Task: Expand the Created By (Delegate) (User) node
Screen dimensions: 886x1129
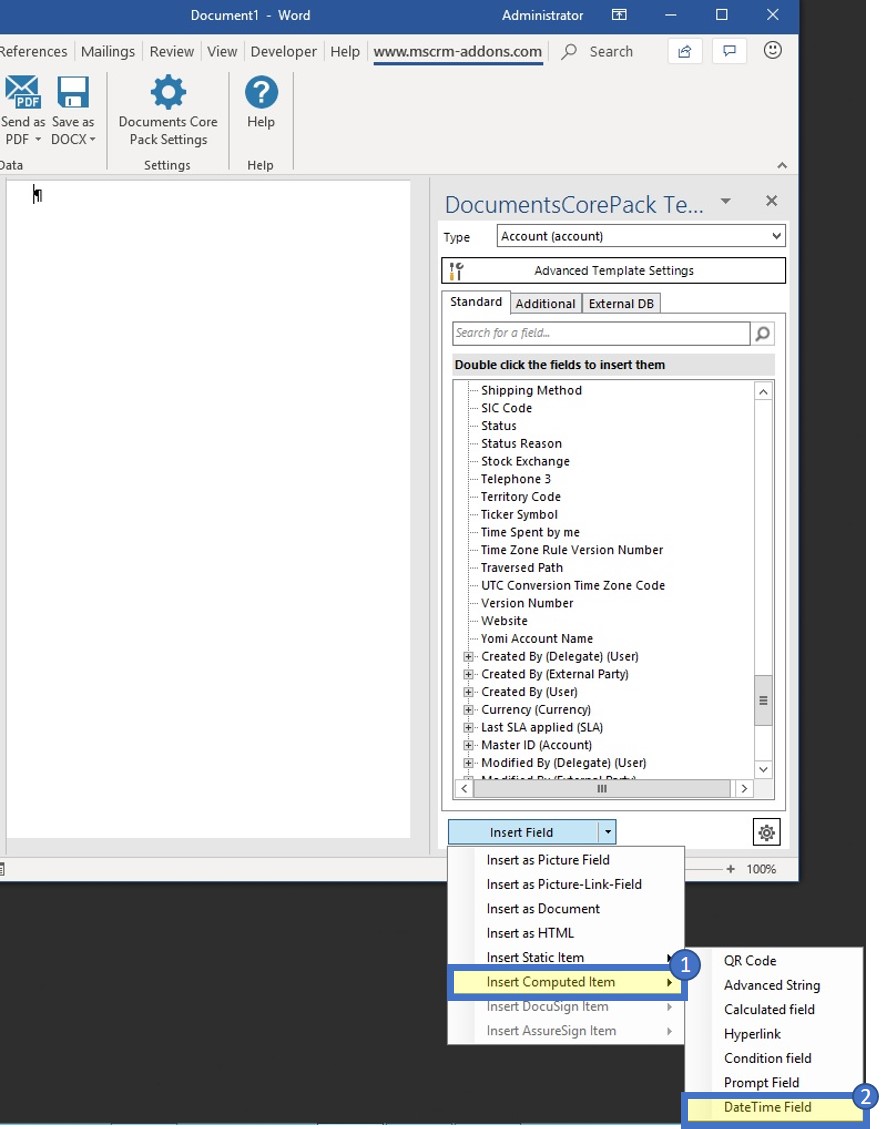Action: click(x=469, y=657)
